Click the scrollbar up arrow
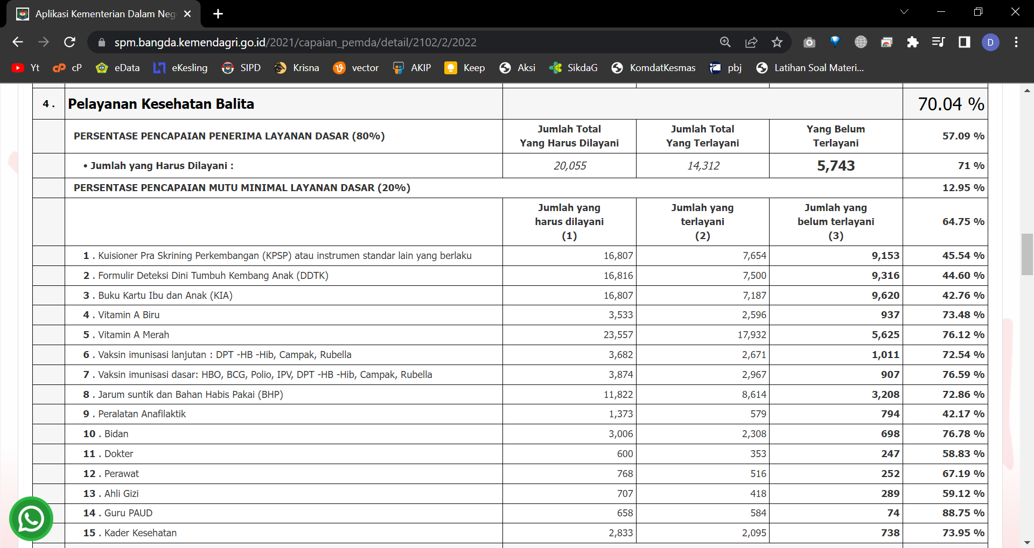The width and height of the screenshot is (1034, 548). point(1027,89)
